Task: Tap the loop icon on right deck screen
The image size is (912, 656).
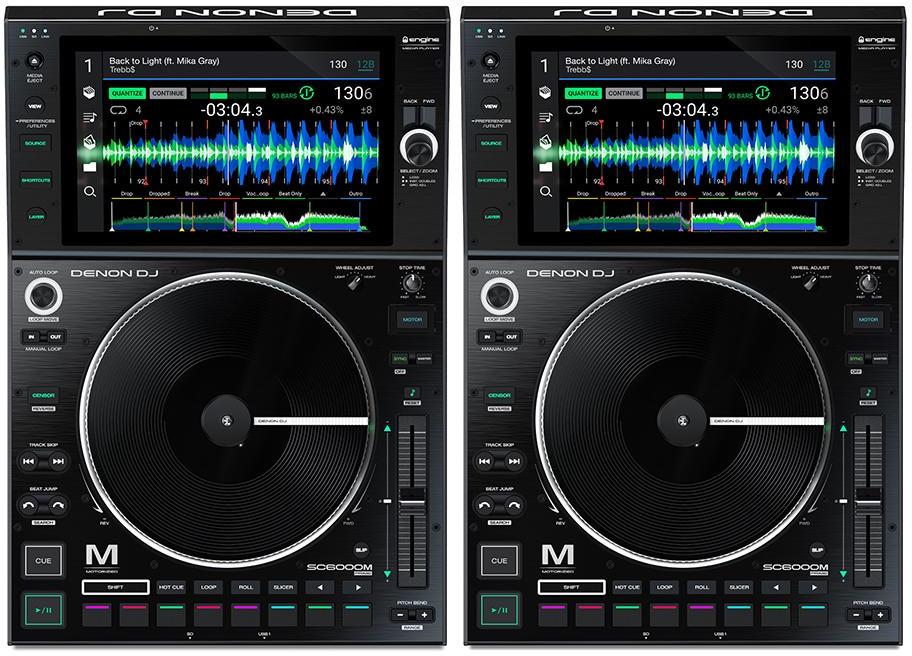Action: (574, 110)
